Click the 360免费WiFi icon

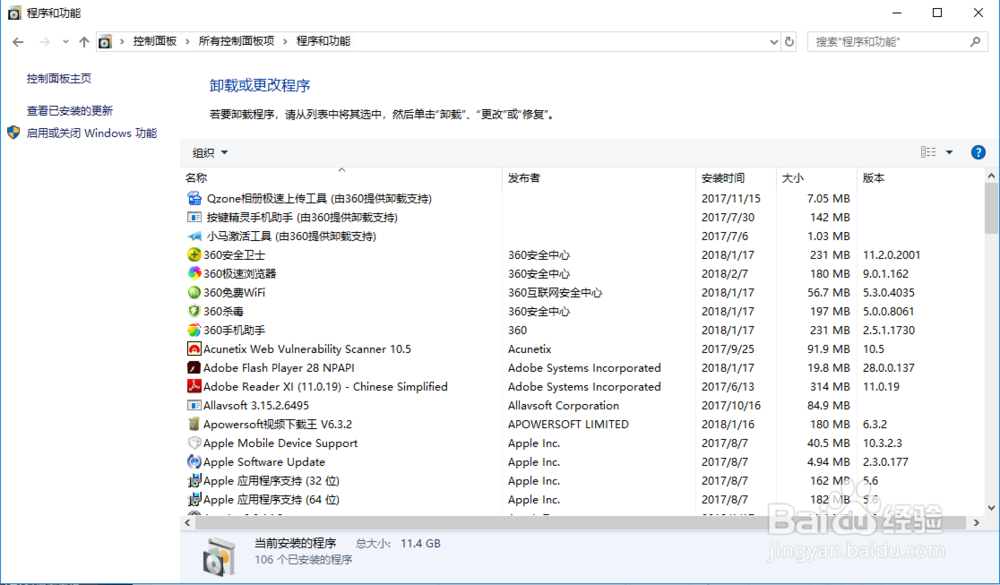pyautogui.click(x=194, y=292)
